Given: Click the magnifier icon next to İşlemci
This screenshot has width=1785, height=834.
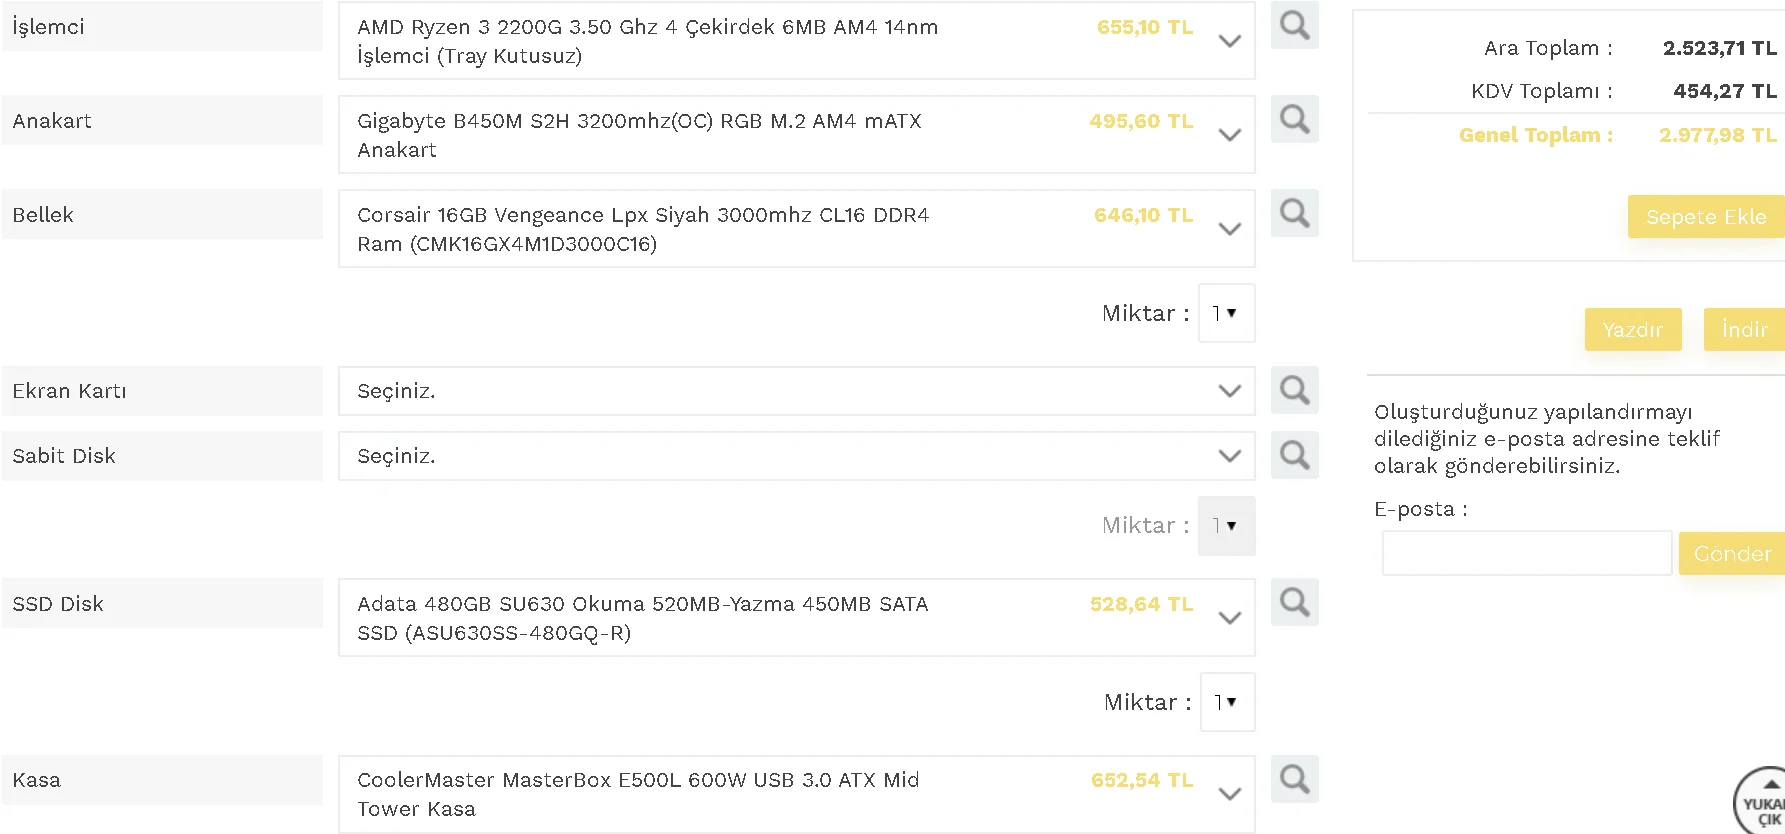Looking at the screenshot, I should point(1294,25).
